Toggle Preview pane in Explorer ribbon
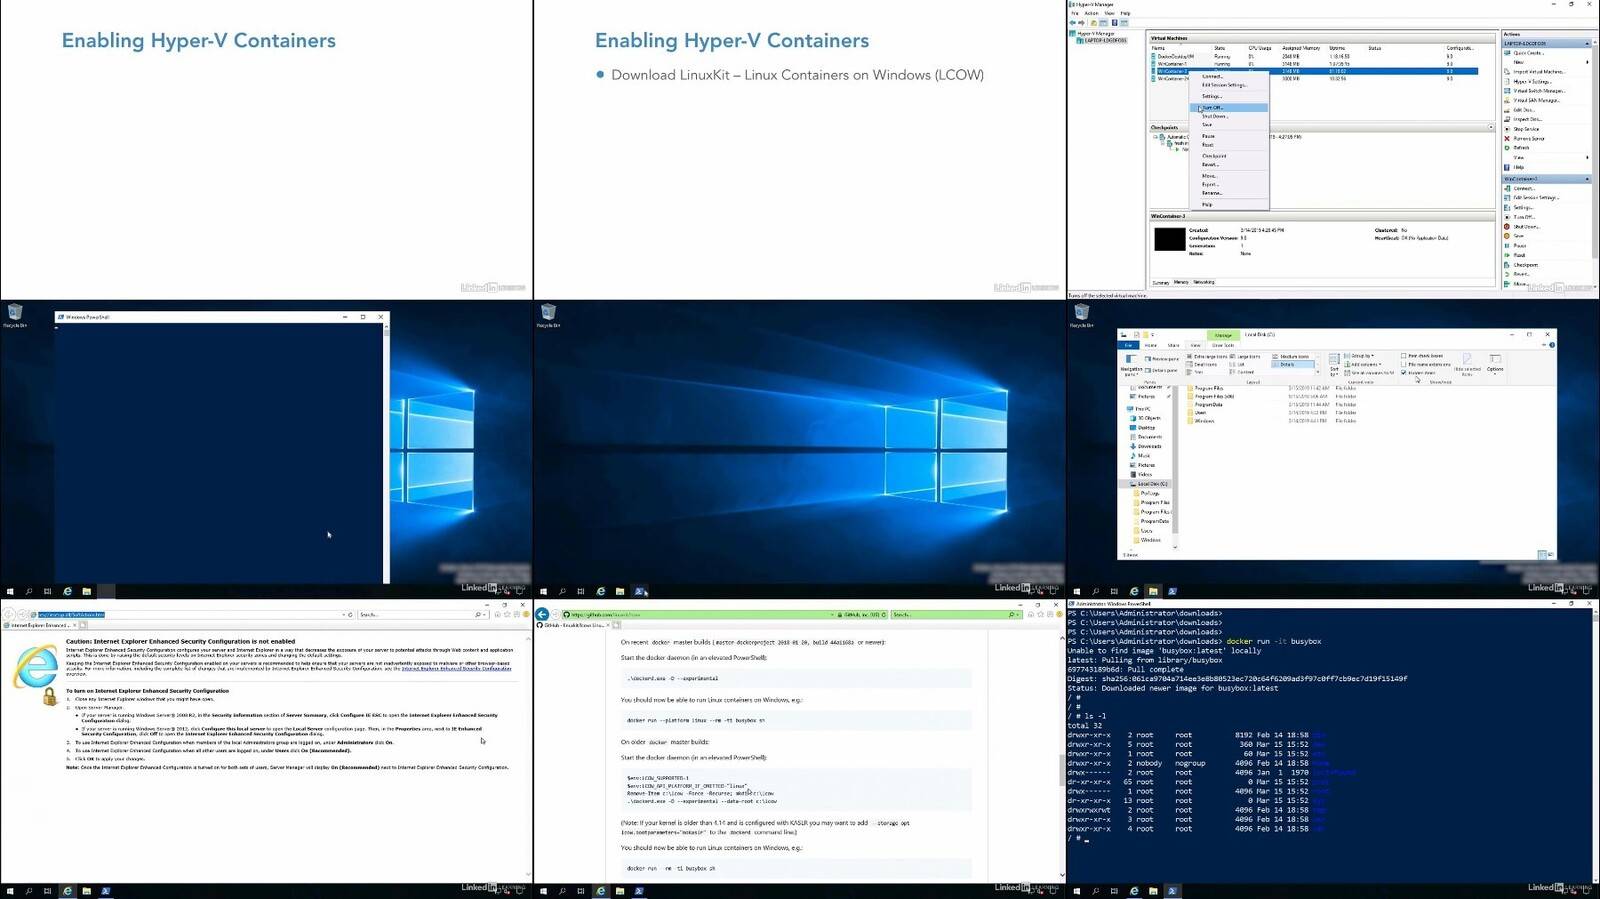The width and height of the screenshot is (1600, 899). 1162,359
